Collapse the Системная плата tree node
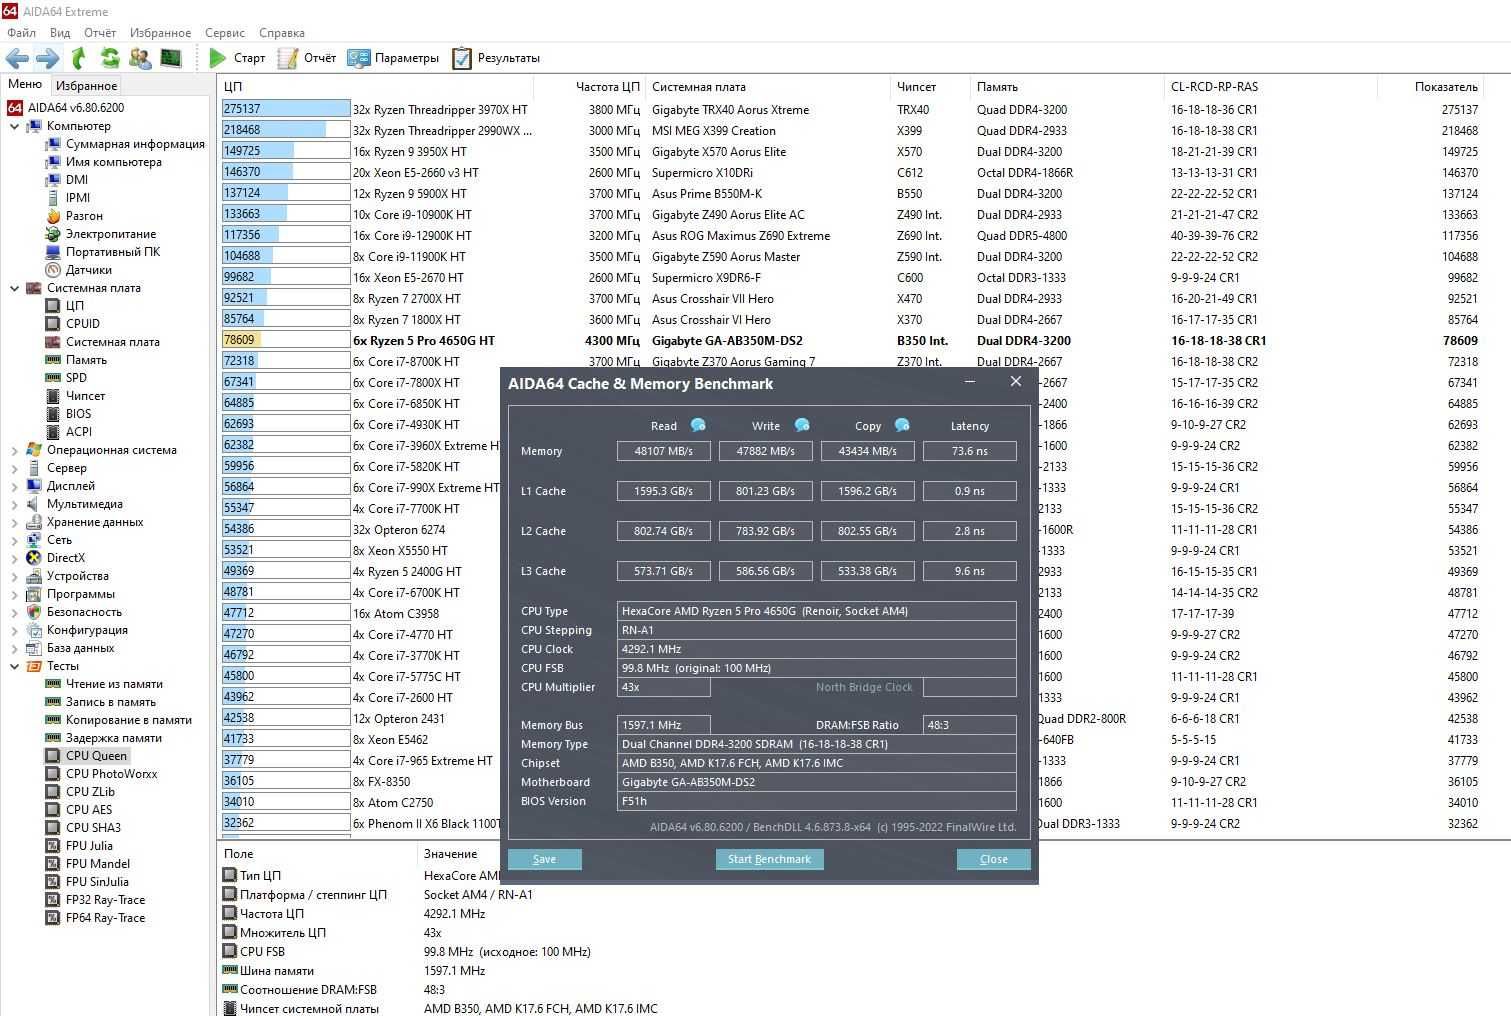 click(x=14, y=288)
